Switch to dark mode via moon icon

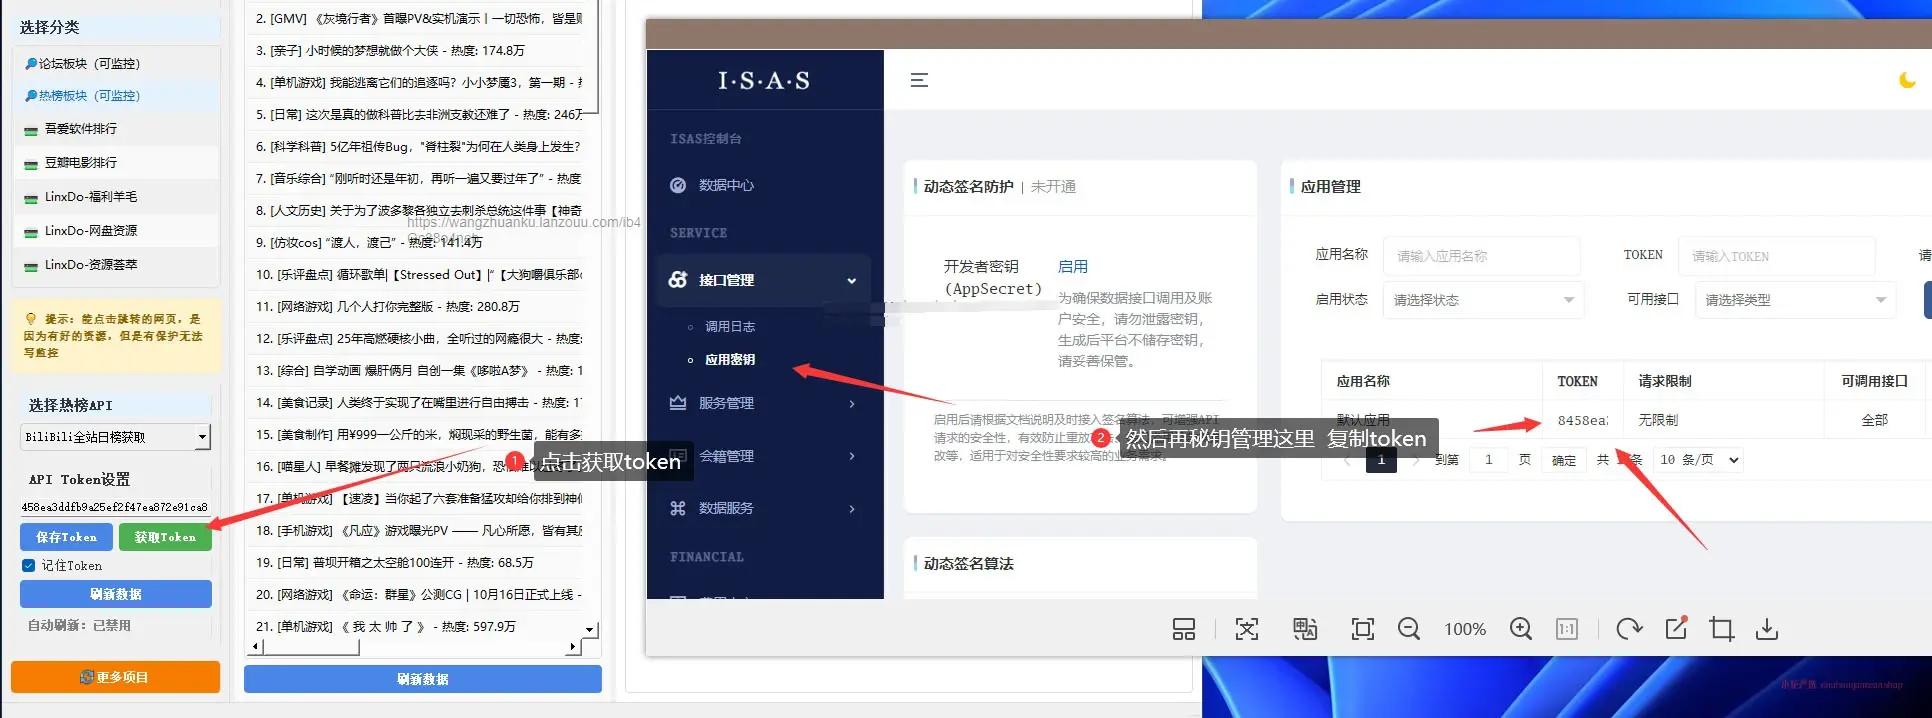(x=1907, y=80)
